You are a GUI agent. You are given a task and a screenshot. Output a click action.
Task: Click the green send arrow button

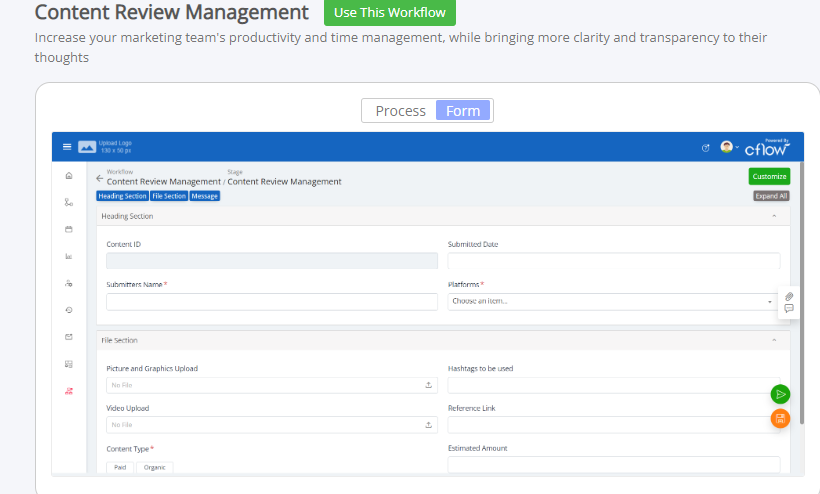click(780, 394)
